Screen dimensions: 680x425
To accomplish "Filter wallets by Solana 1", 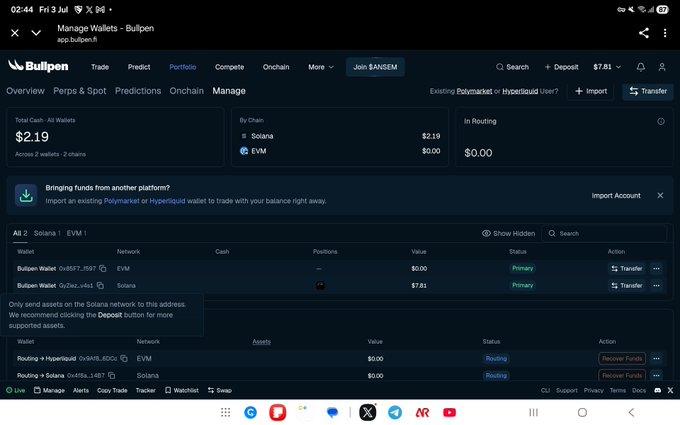I will (47, 233).
